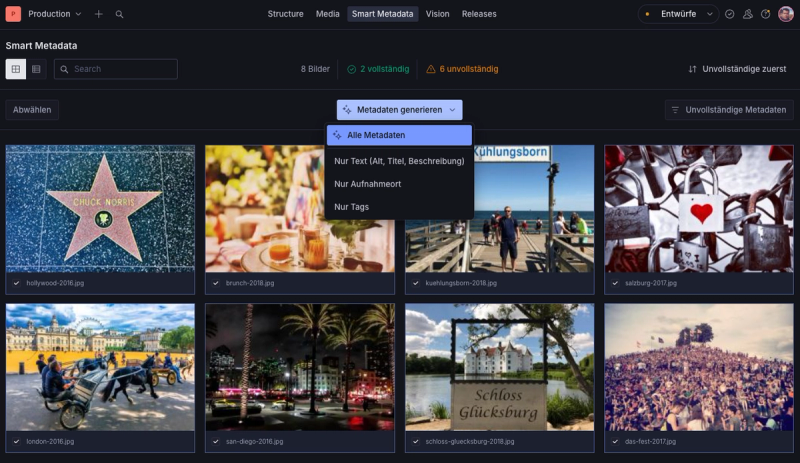Uncheck london-2016.jpg checkbox
800x463 pixels.
16,442
